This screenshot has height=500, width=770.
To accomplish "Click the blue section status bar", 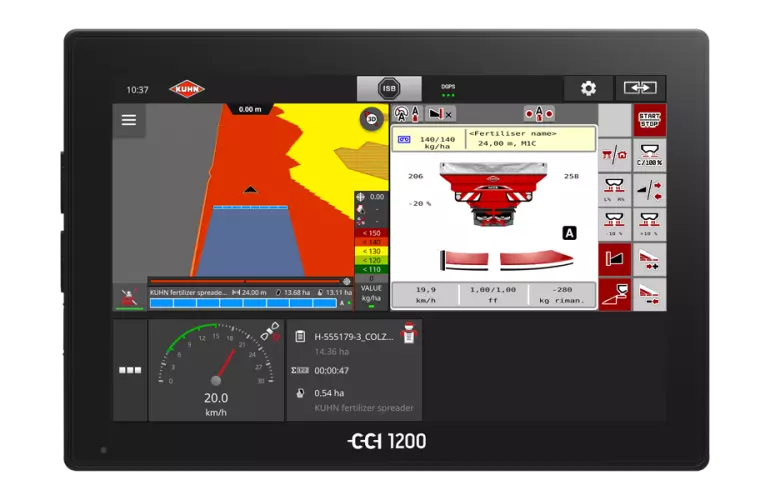I will click(x=243, y=303).
